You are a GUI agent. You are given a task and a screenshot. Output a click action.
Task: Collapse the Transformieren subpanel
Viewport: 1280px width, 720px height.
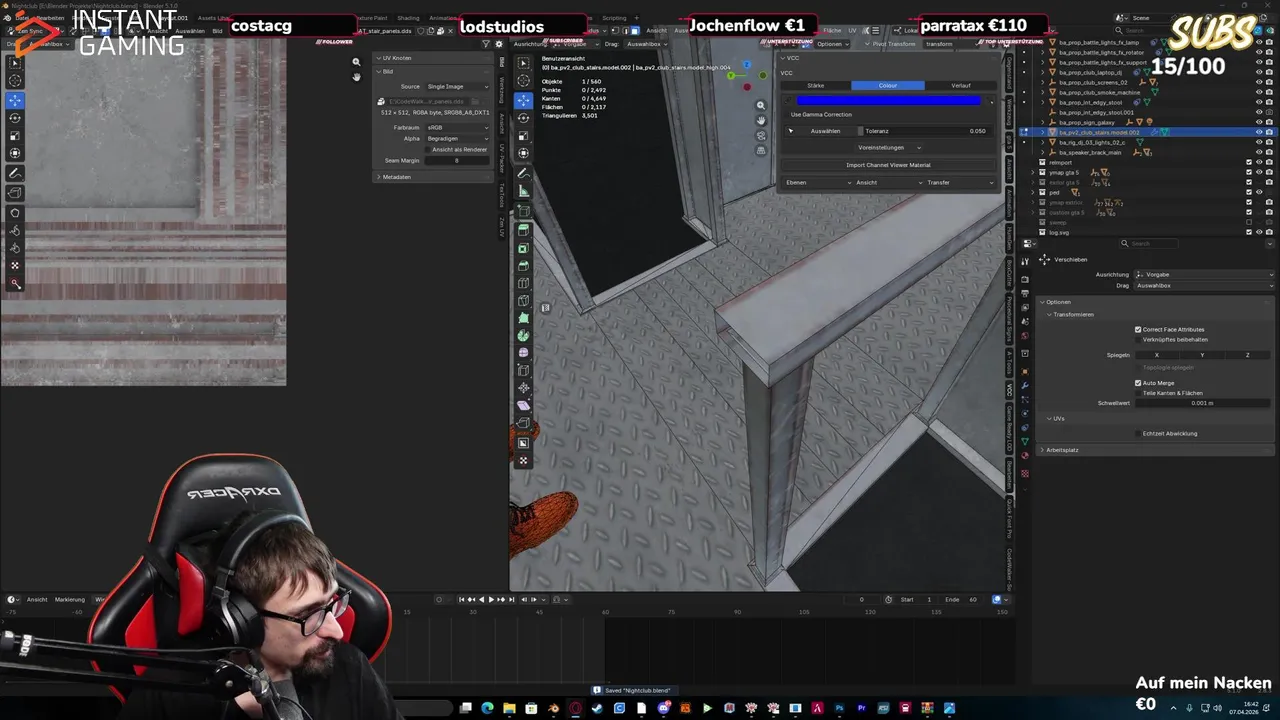(x=1073, y=314)
